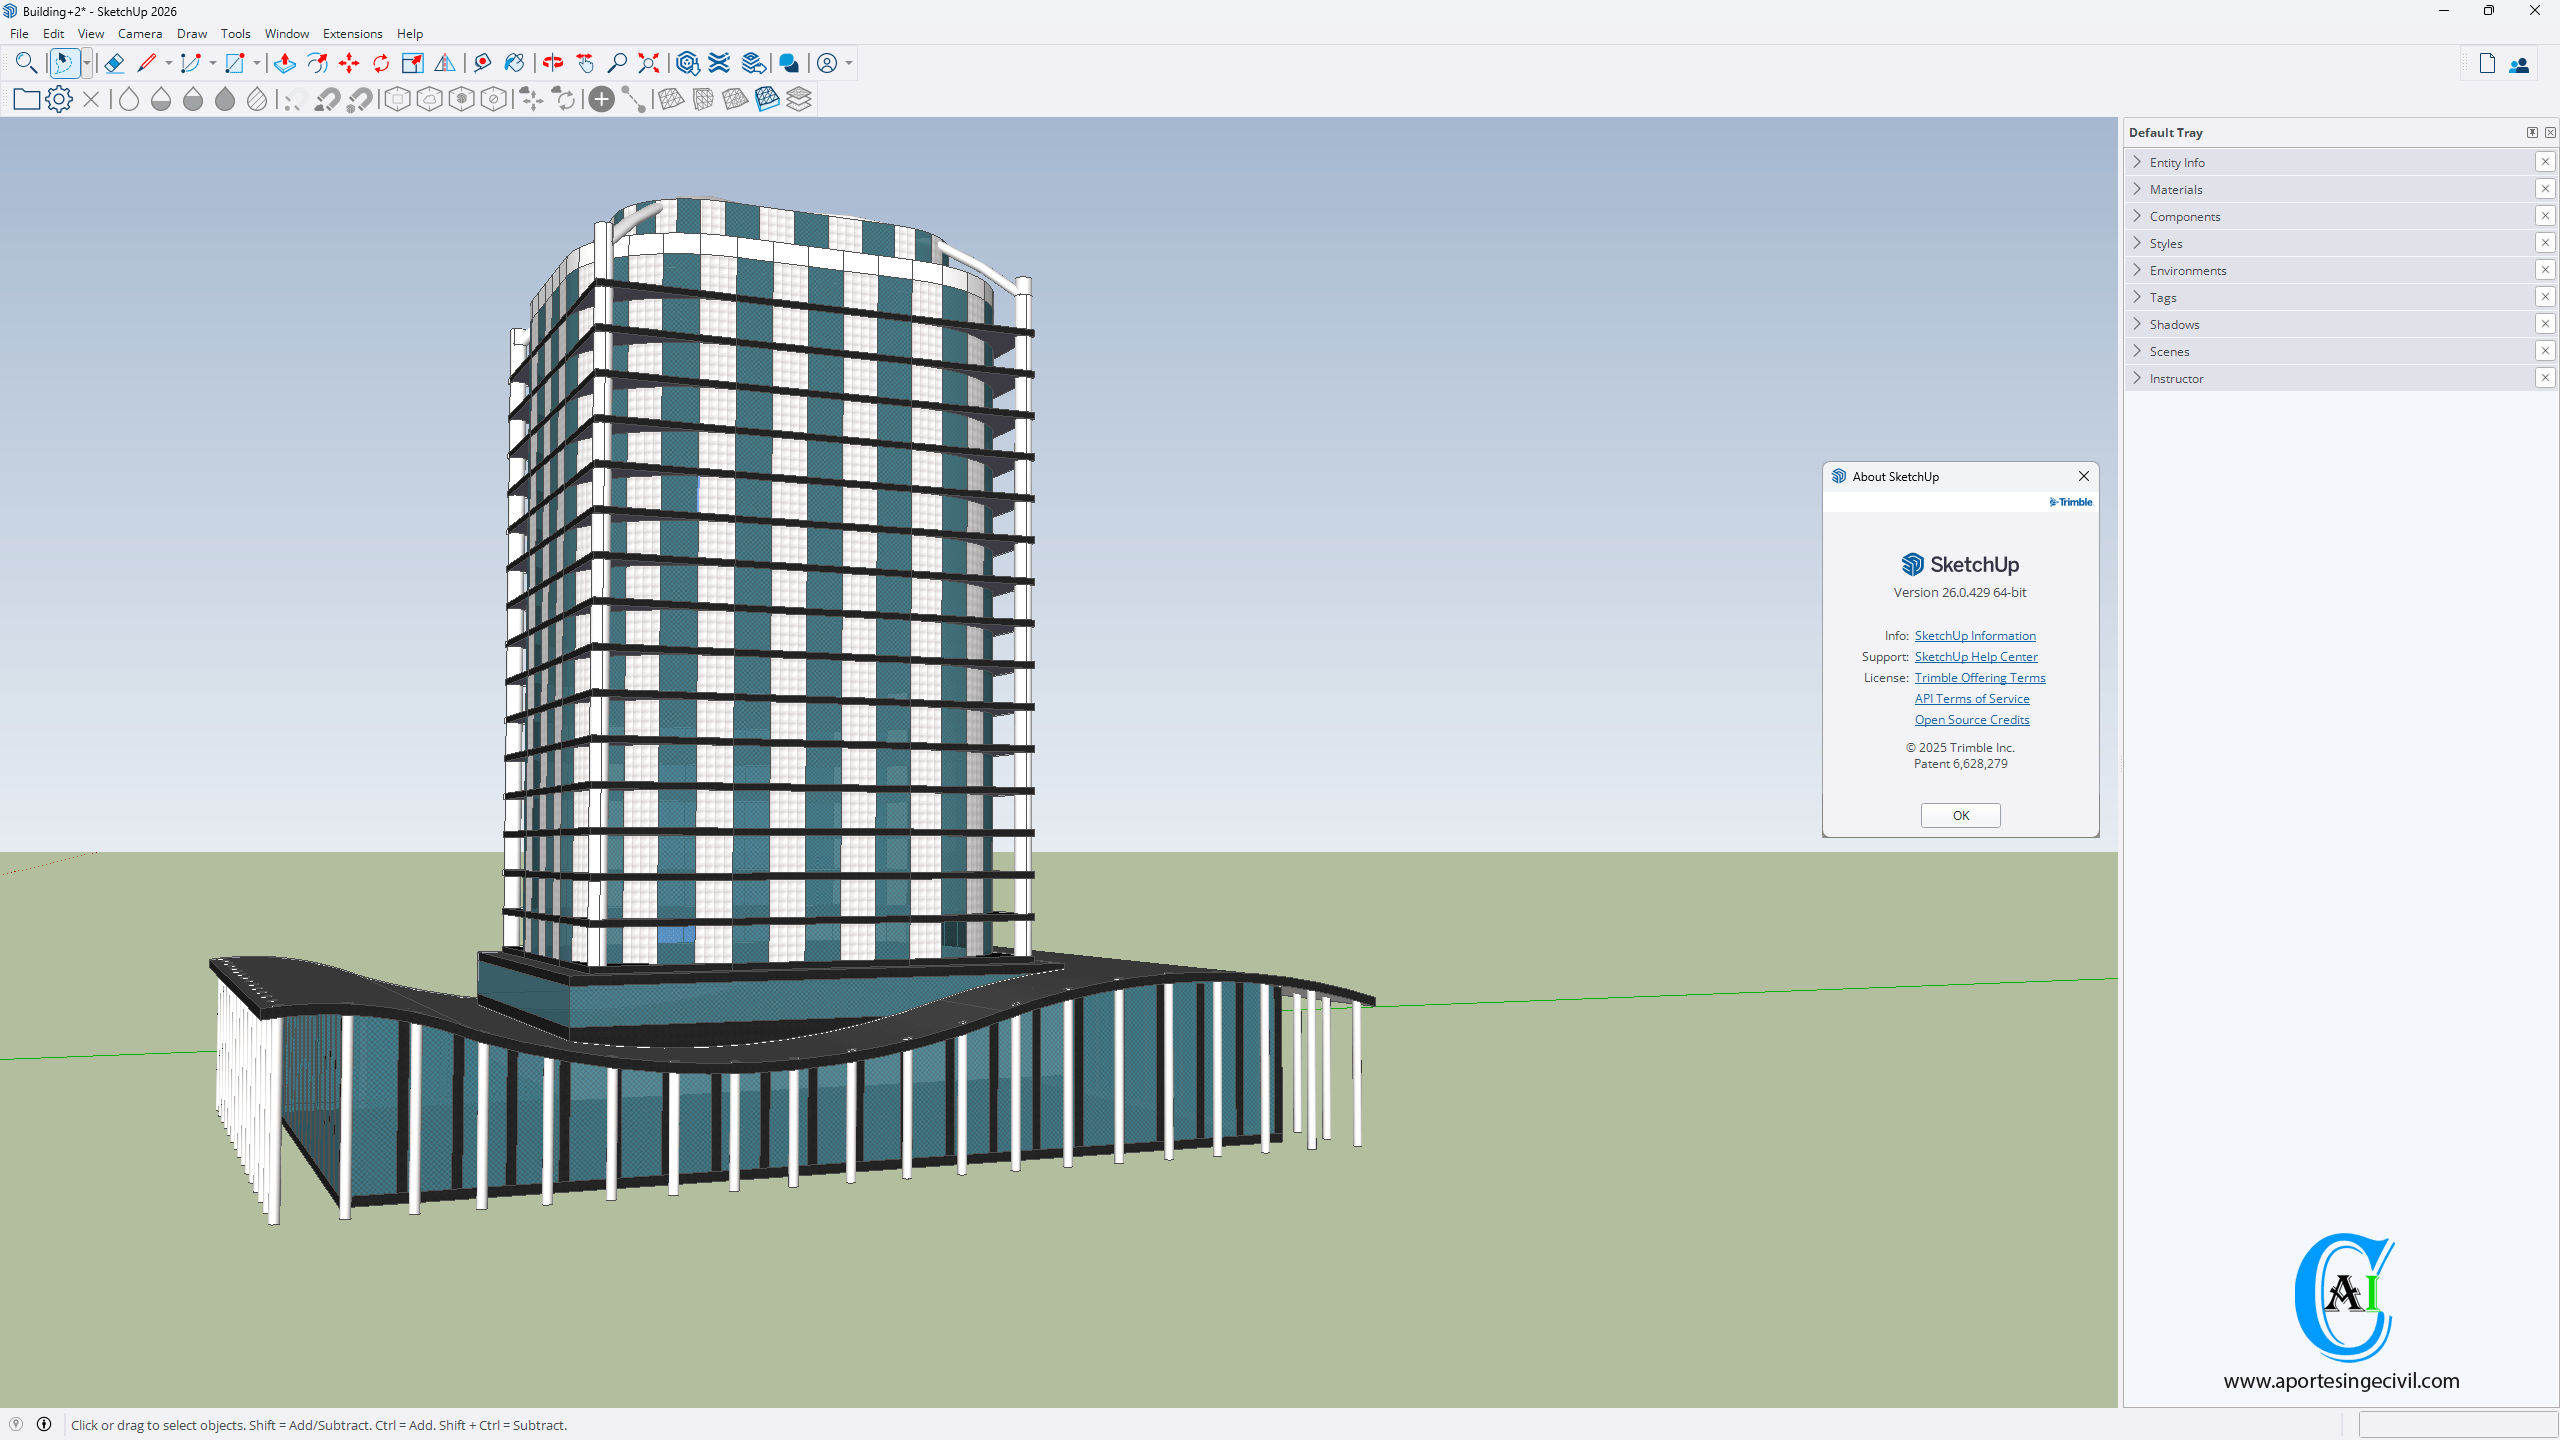The image size is (2560, 1440).
Task: Select the Tape Measure tool
Action: click(482, 63)
